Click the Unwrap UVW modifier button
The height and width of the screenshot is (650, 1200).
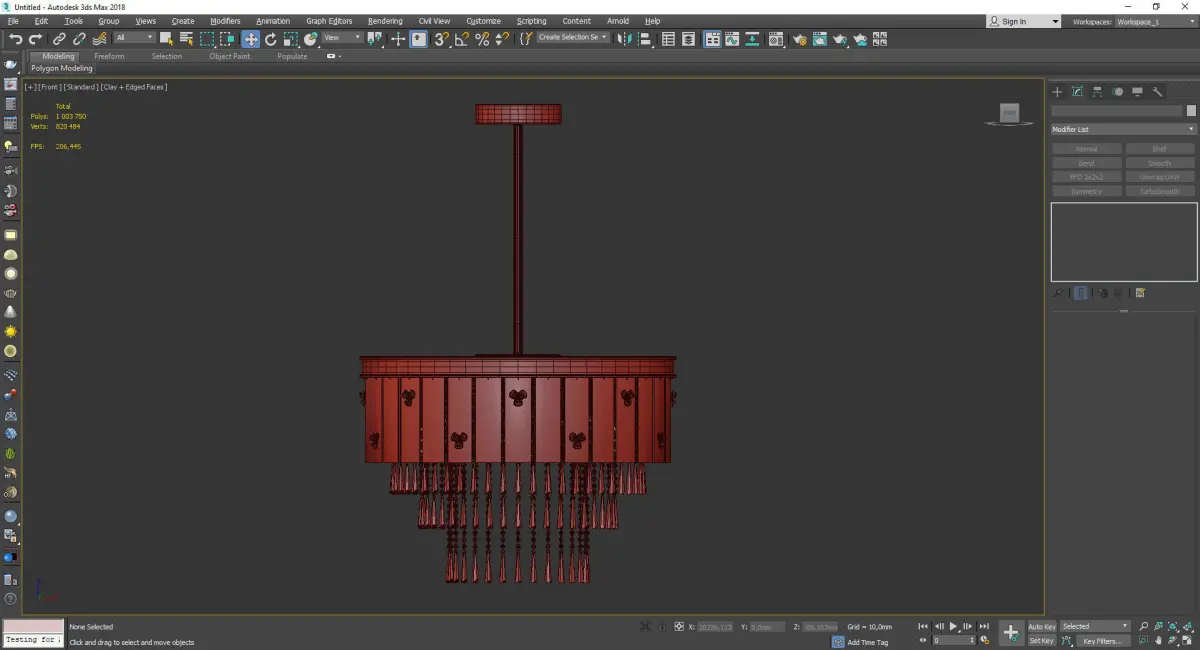click(x=1160, y=177)
